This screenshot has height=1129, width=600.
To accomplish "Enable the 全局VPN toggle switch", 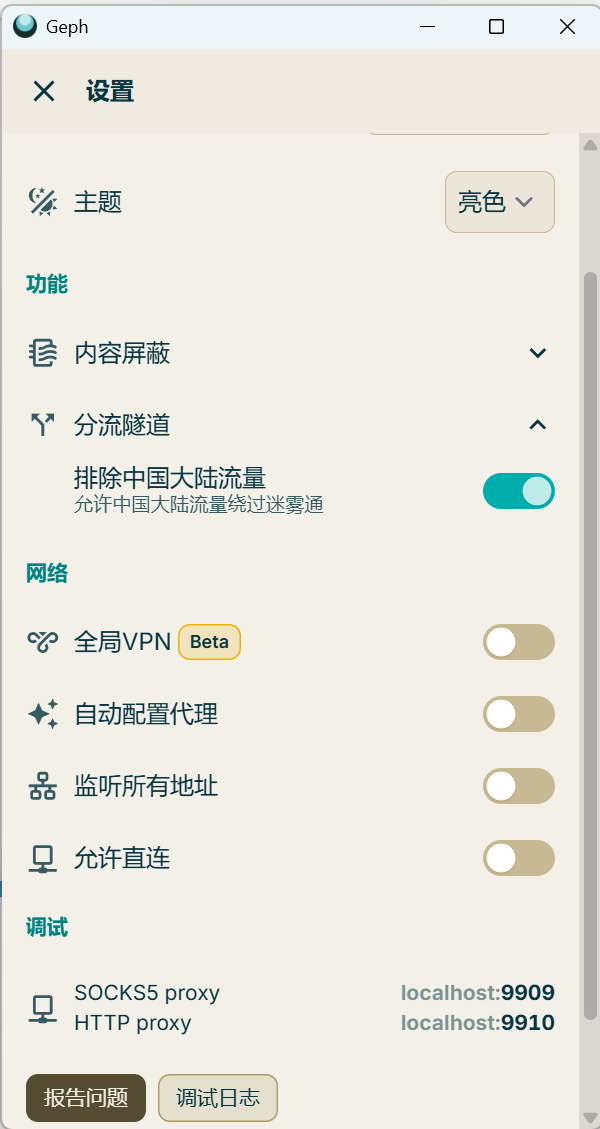I will (x=518, y=642).
